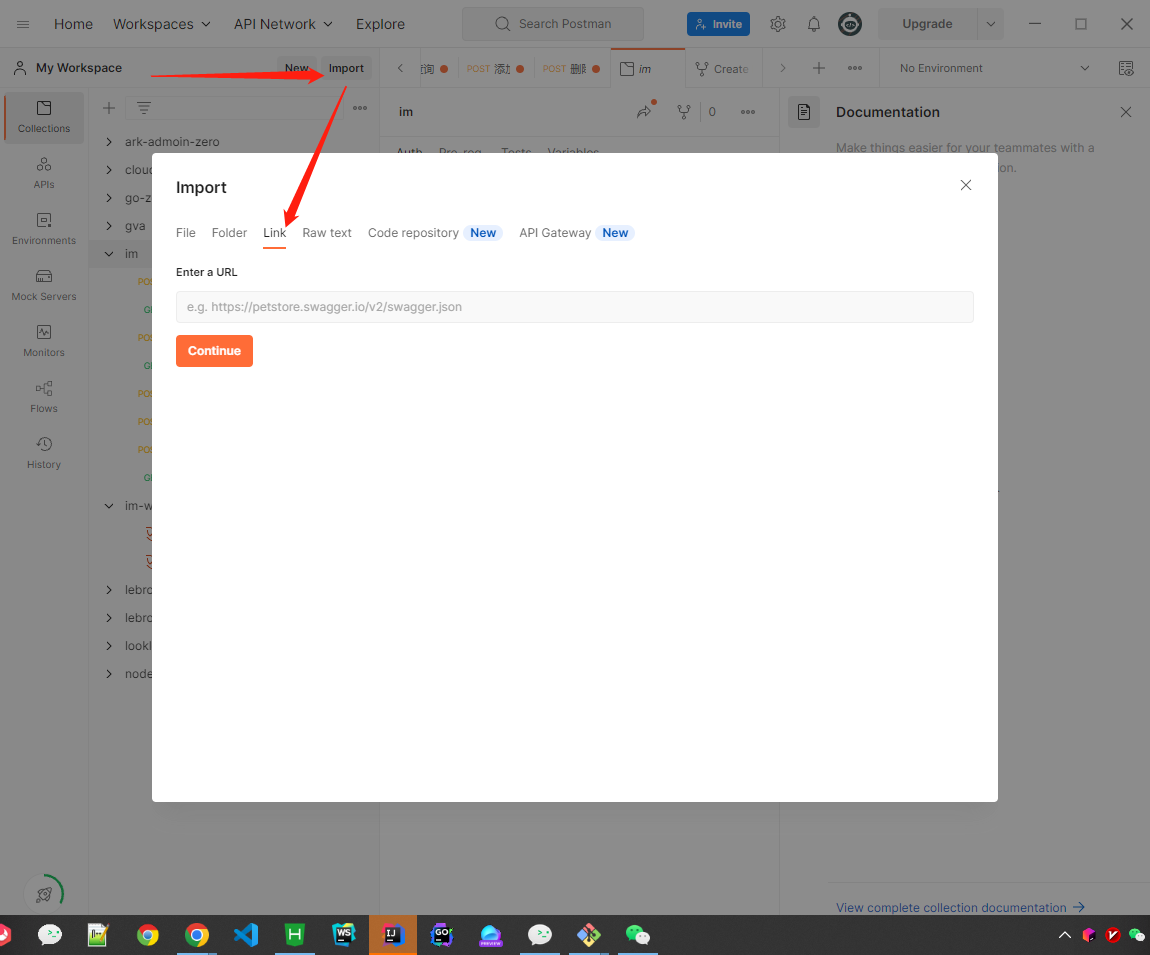Open the collections panel three-dot options
The height and width of the screenshot is (955, 1150).
(359, 109)
